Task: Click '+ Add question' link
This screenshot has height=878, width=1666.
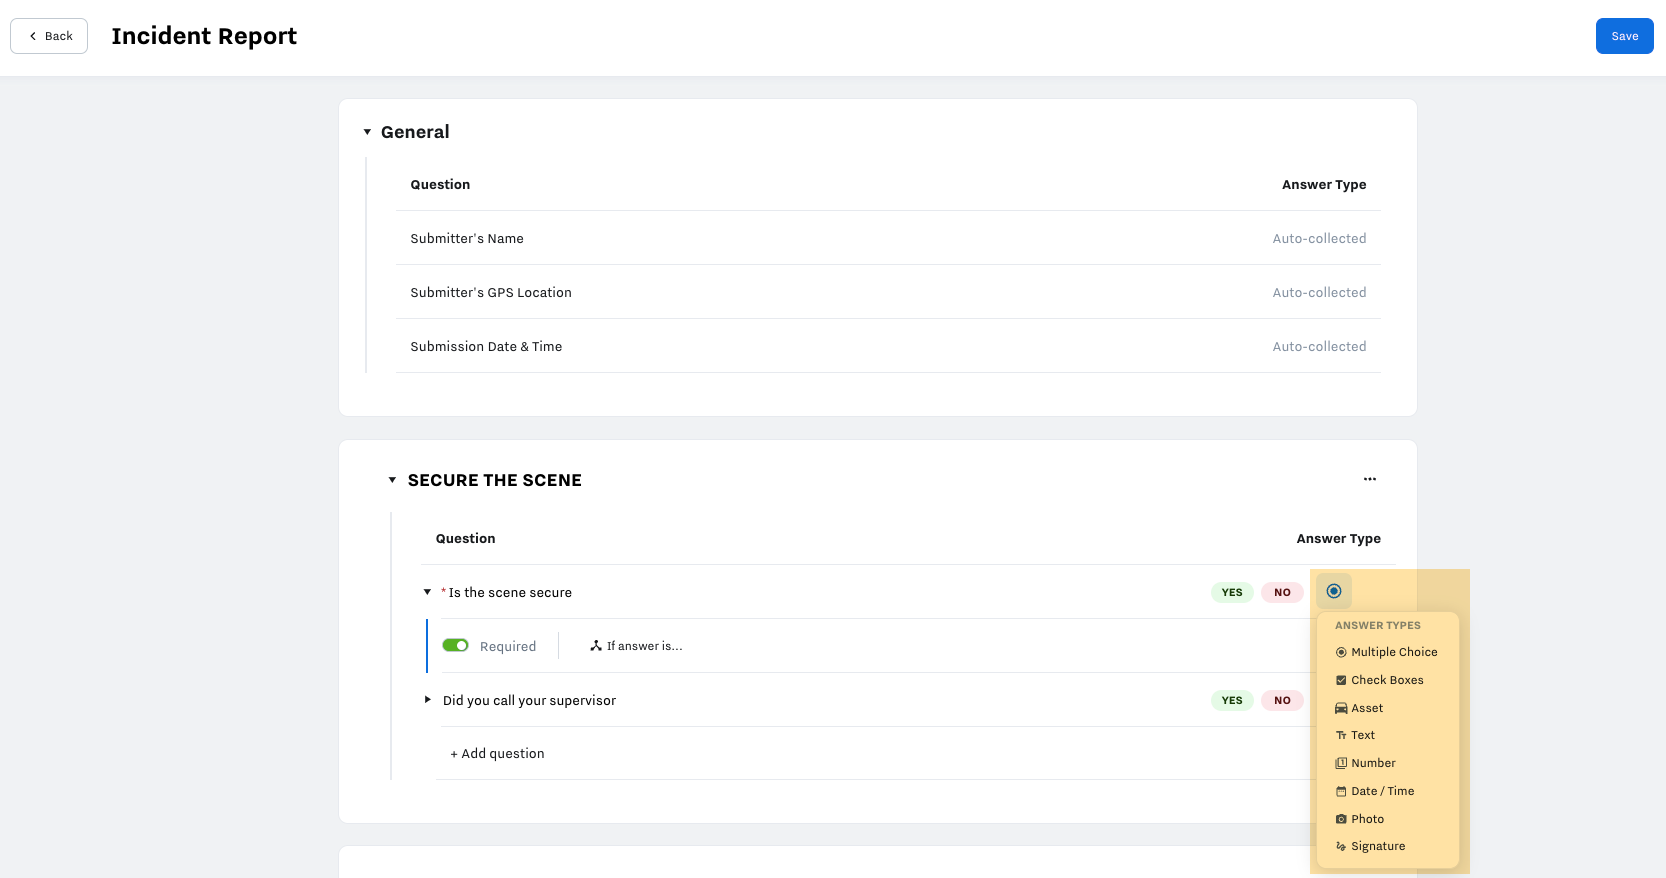Action: [497, 754]
